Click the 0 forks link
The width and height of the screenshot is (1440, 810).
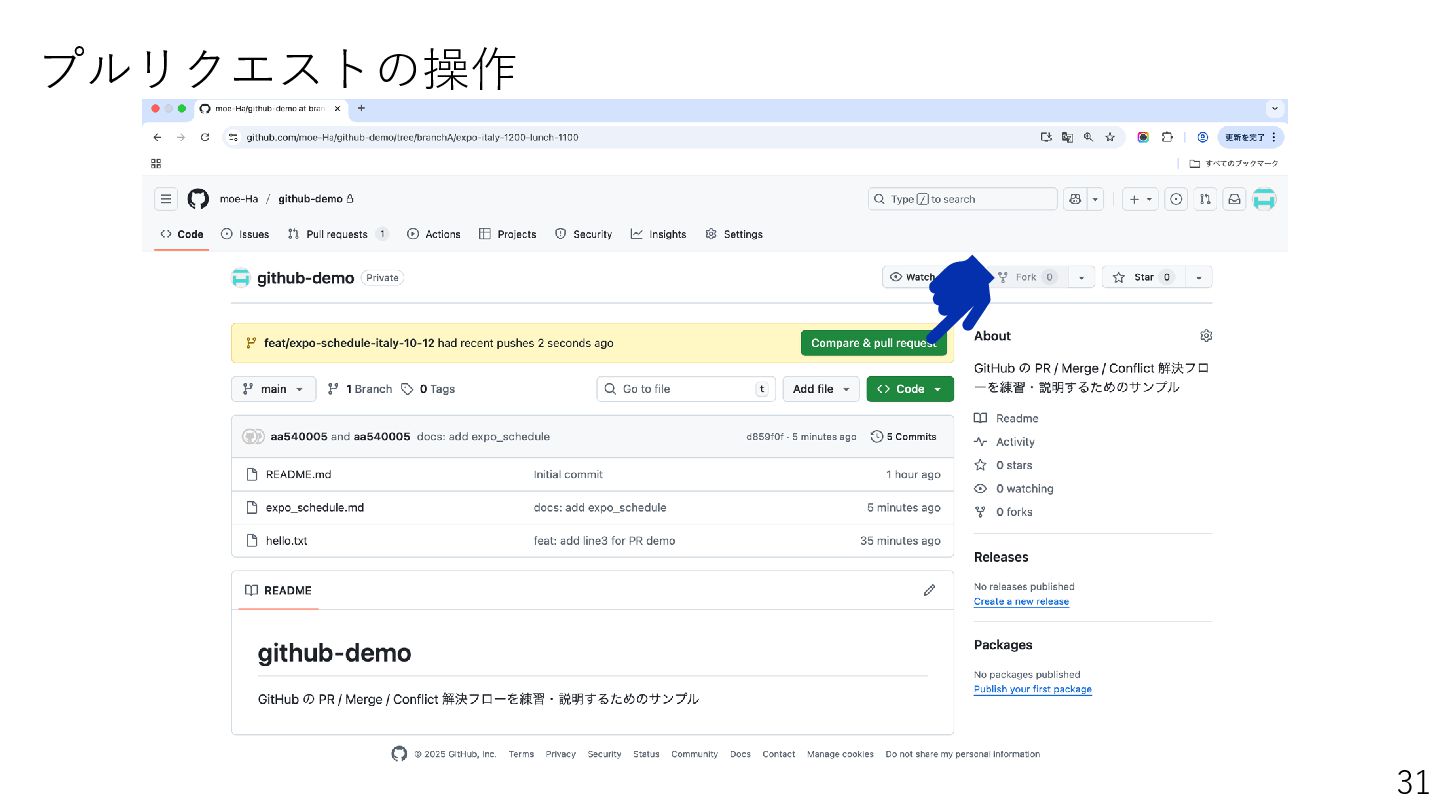click(x=1004, y=512)
